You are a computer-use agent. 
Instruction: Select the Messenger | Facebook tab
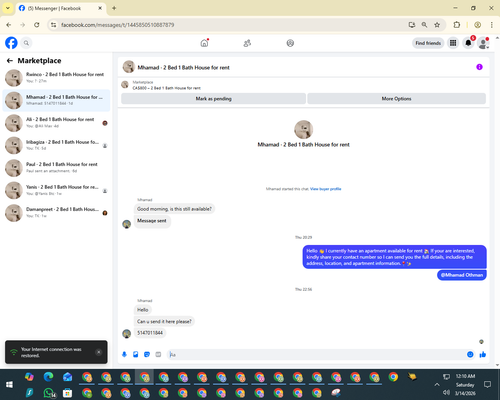60,8
